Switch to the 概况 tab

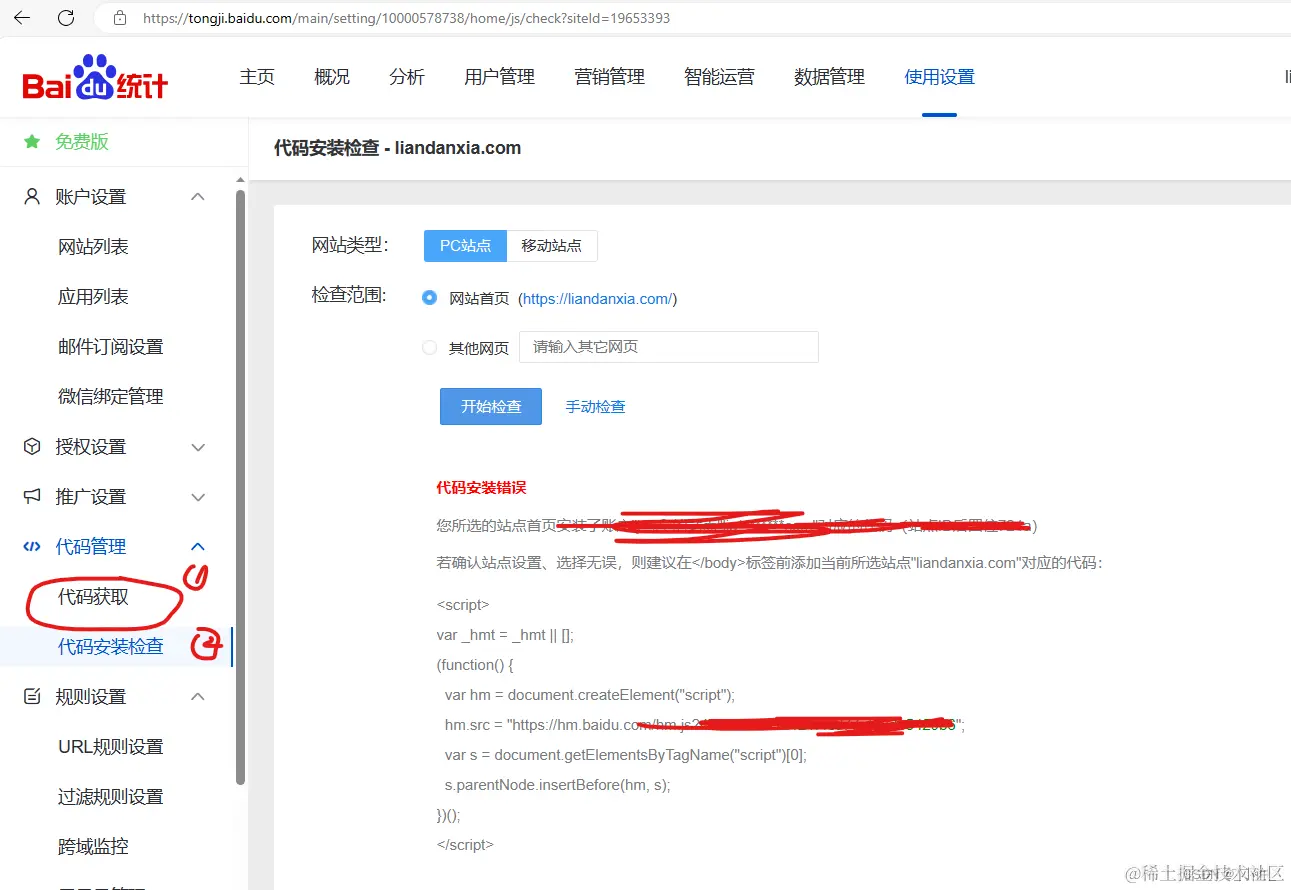(x=331, y=75)
